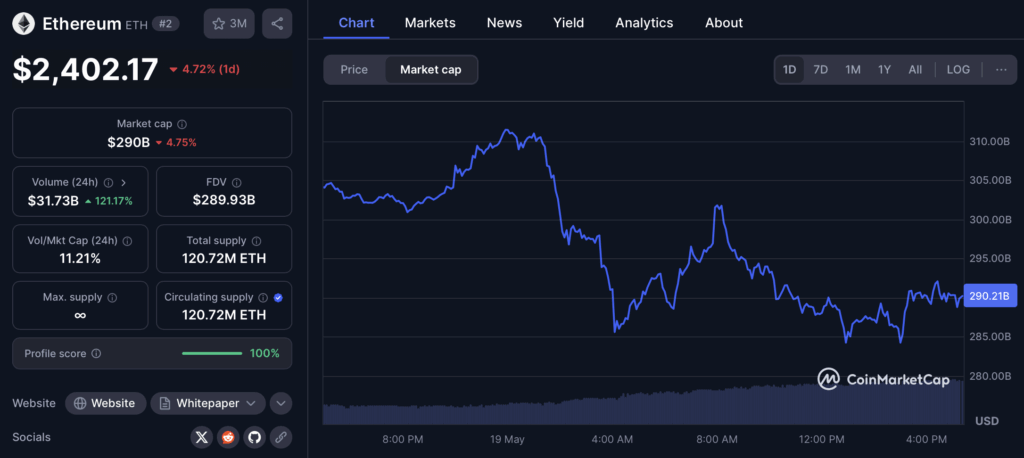Open the Whitepaper dropdown
Viewport: 1024px width, 458px height.
(x=208, y=403)
